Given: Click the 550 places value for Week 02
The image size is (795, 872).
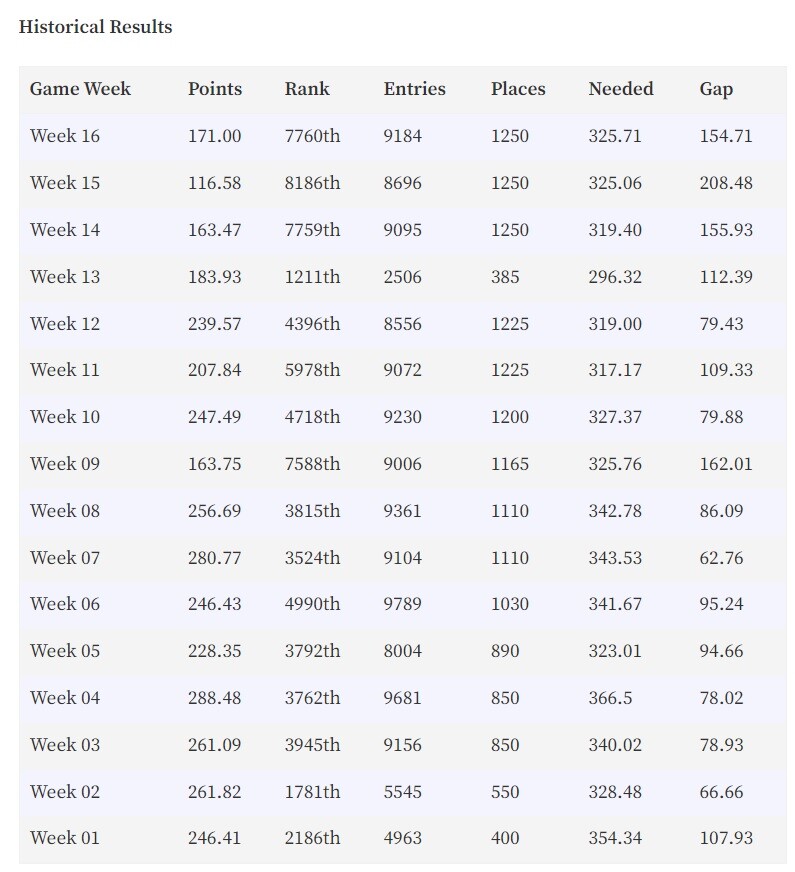Looking at the screenshot, I should [505, 791].
